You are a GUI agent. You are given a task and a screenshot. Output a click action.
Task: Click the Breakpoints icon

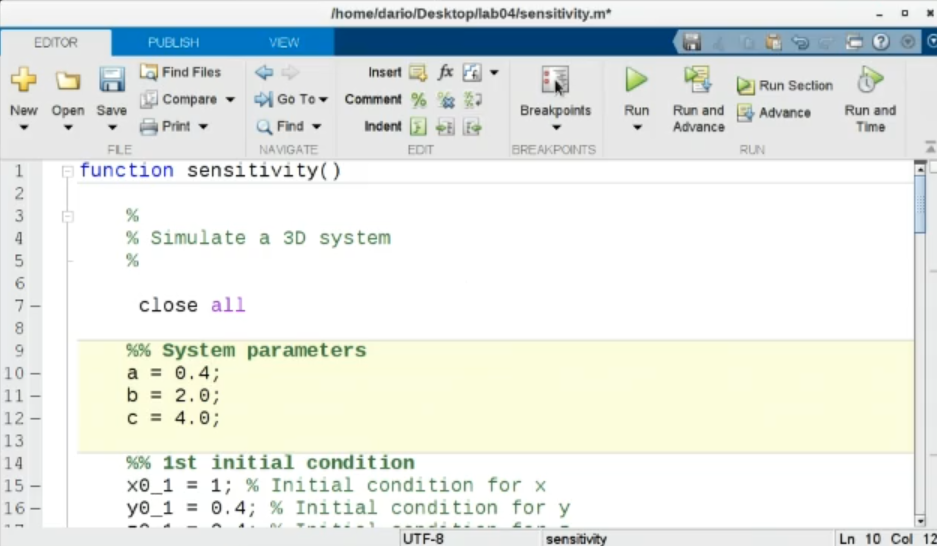(555, 80)
